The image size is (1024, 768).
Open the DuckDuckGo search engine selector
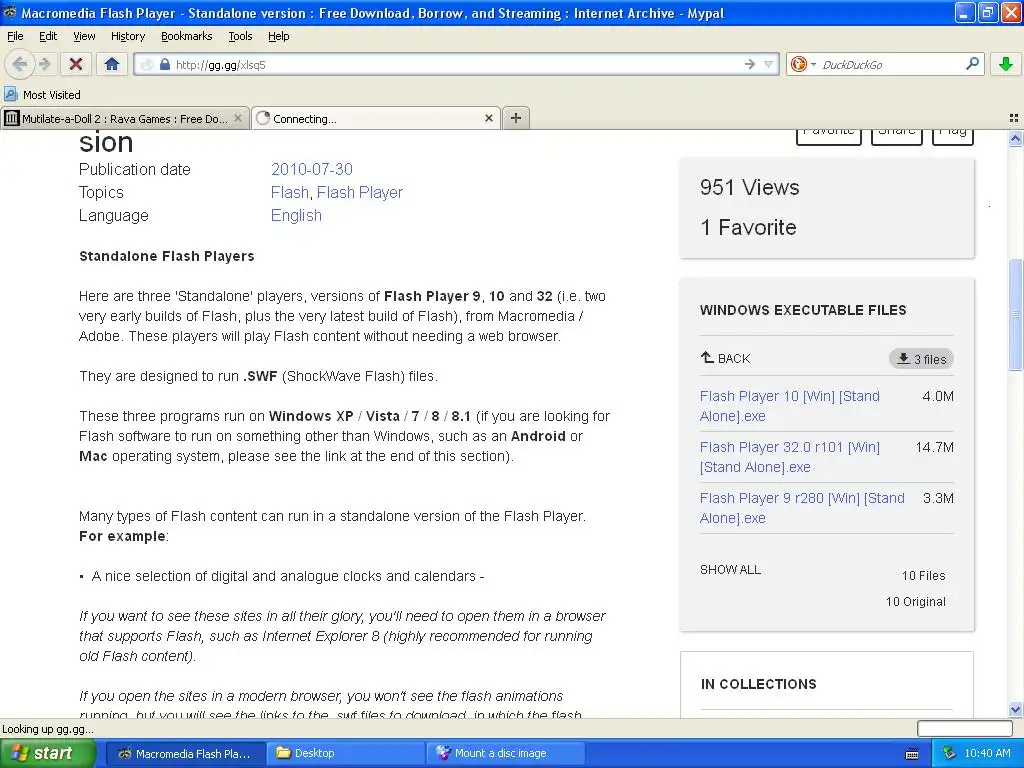pyautogui.click(x=803, y=64)
